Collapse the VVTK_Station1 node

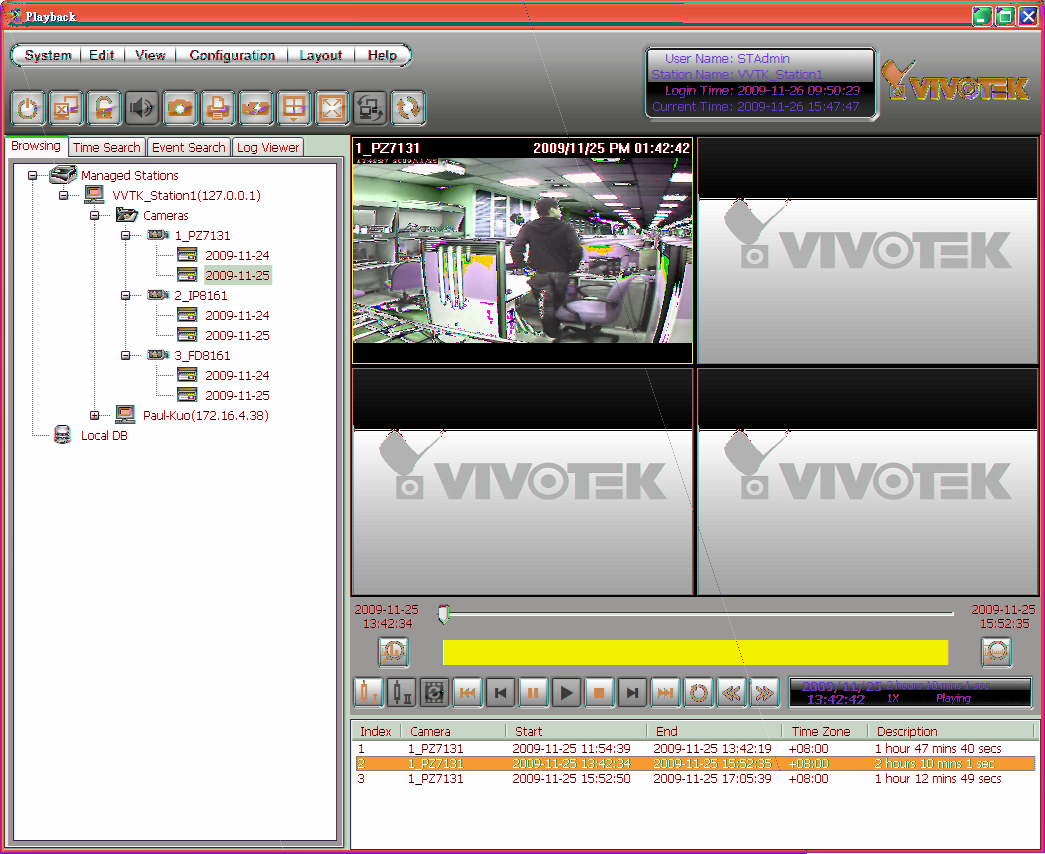63,195
